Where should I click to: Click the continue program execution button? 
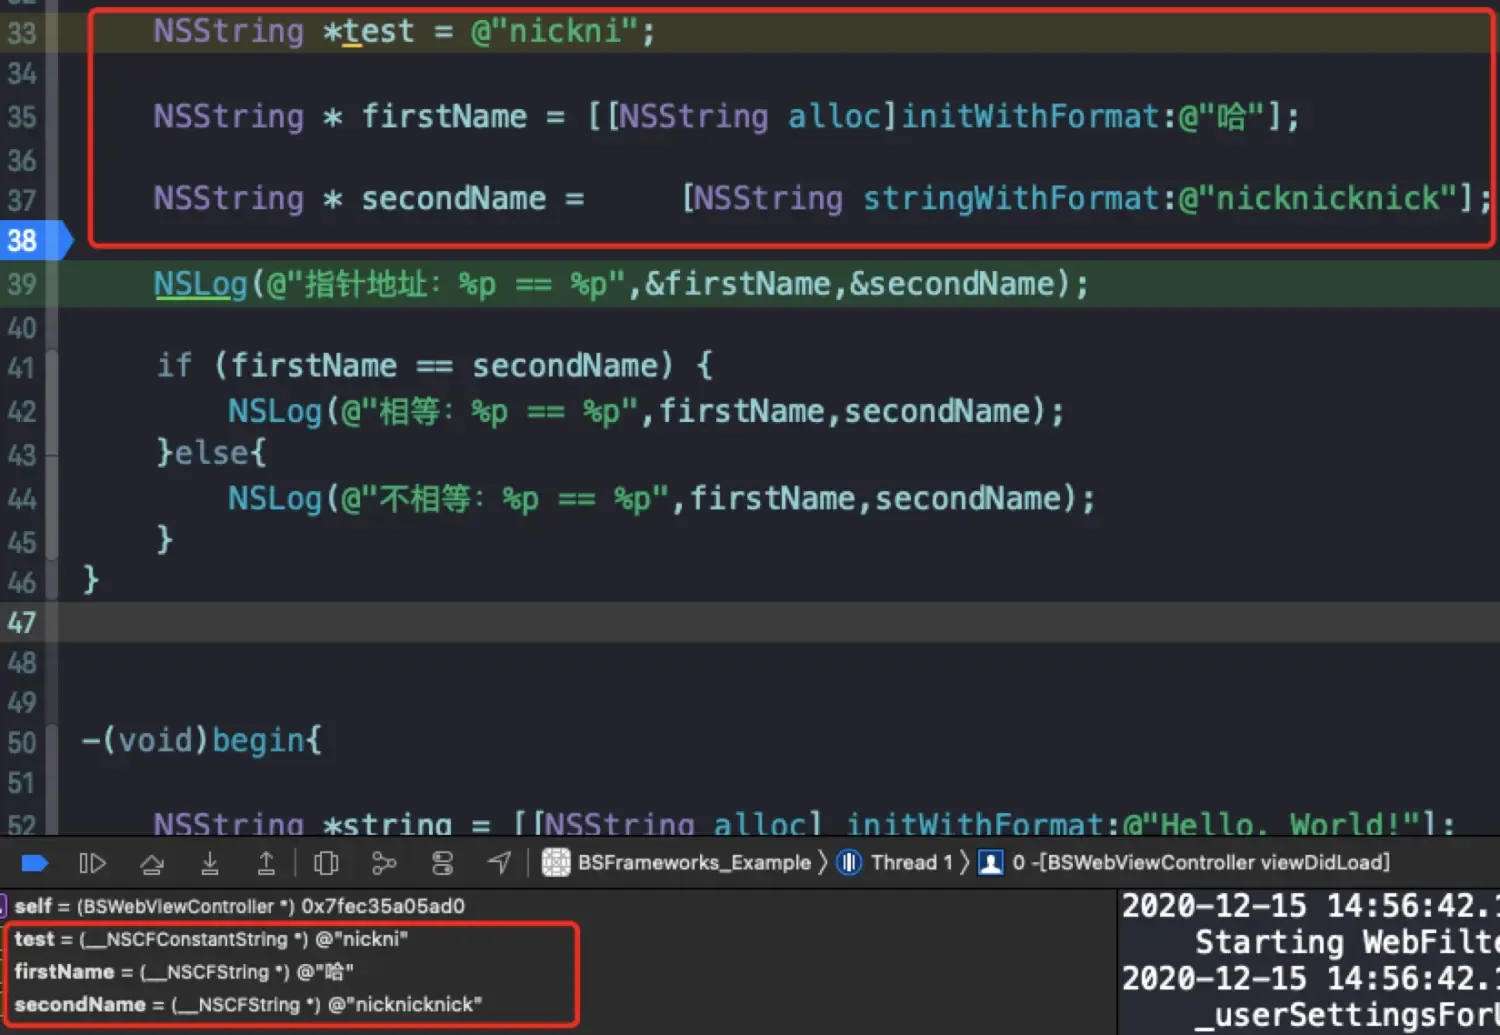[92, 862]
